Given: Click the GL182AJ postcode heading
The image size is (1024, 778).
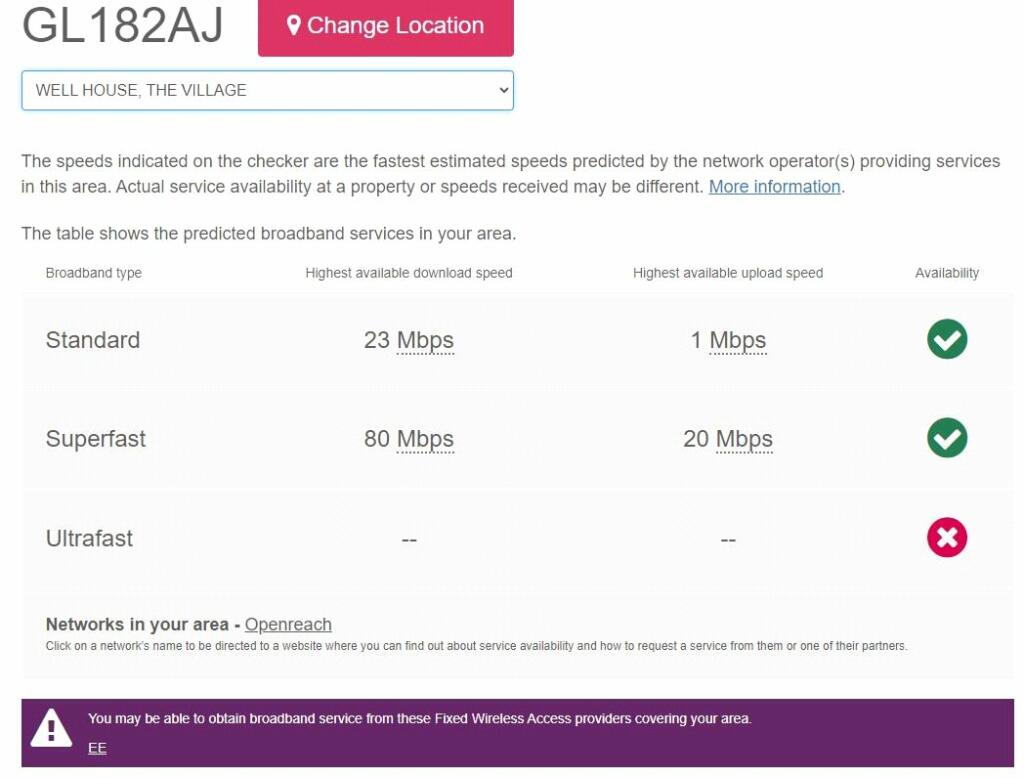Looking at the screenshot, I should point(123,25).
